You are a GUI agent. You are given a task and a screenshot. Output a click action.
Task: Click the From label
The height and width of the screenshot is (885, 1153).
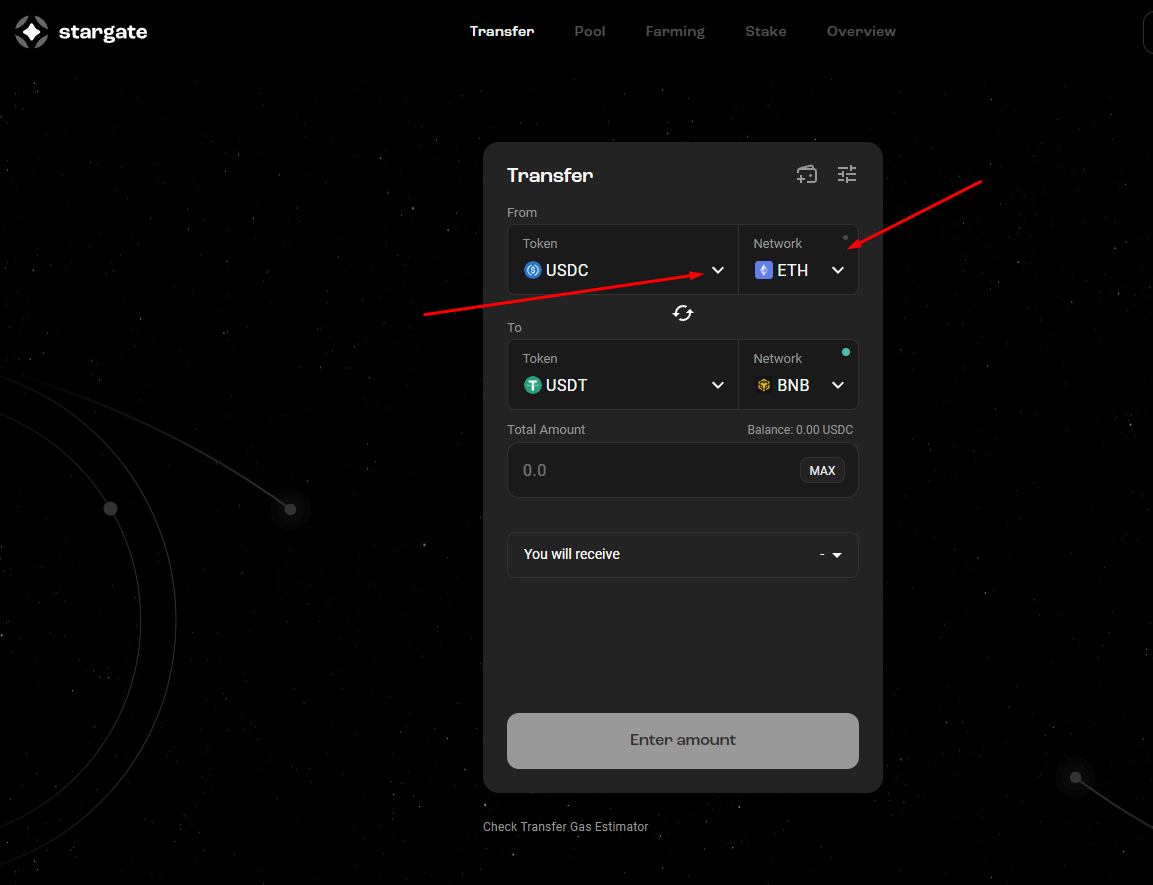(x=522, y=212)
